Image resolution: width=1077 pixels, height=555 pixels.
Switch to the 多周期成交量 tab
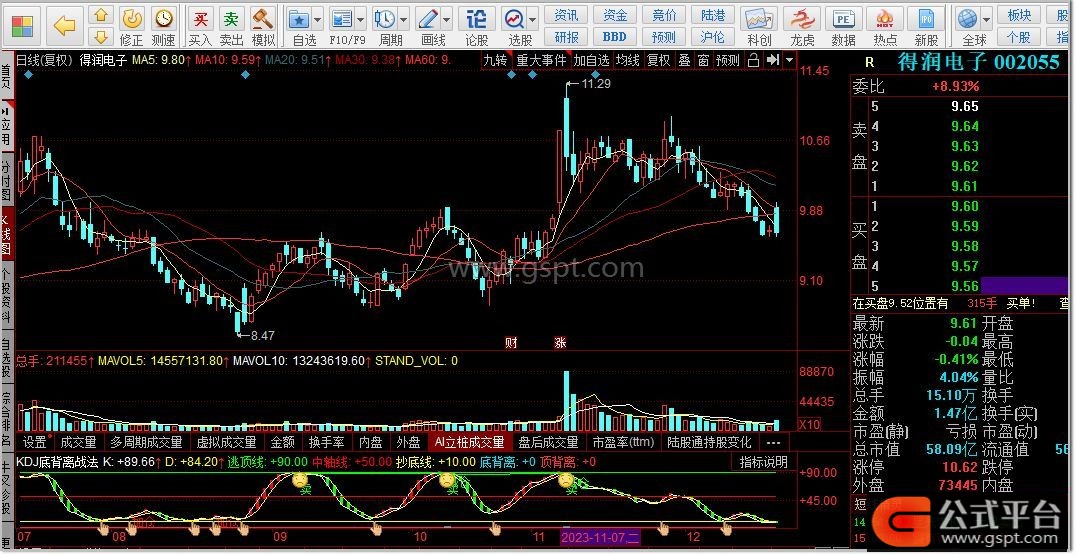pos(146,442)
